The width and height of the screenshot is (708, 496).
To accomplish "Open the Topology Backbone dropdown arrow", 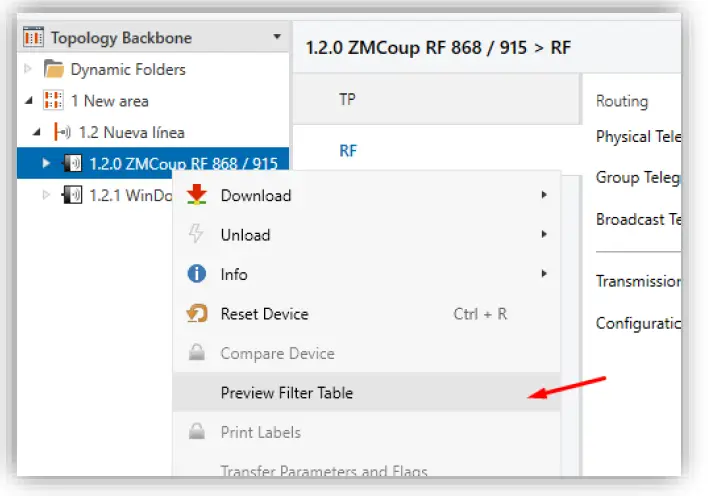I will (276, 38).
